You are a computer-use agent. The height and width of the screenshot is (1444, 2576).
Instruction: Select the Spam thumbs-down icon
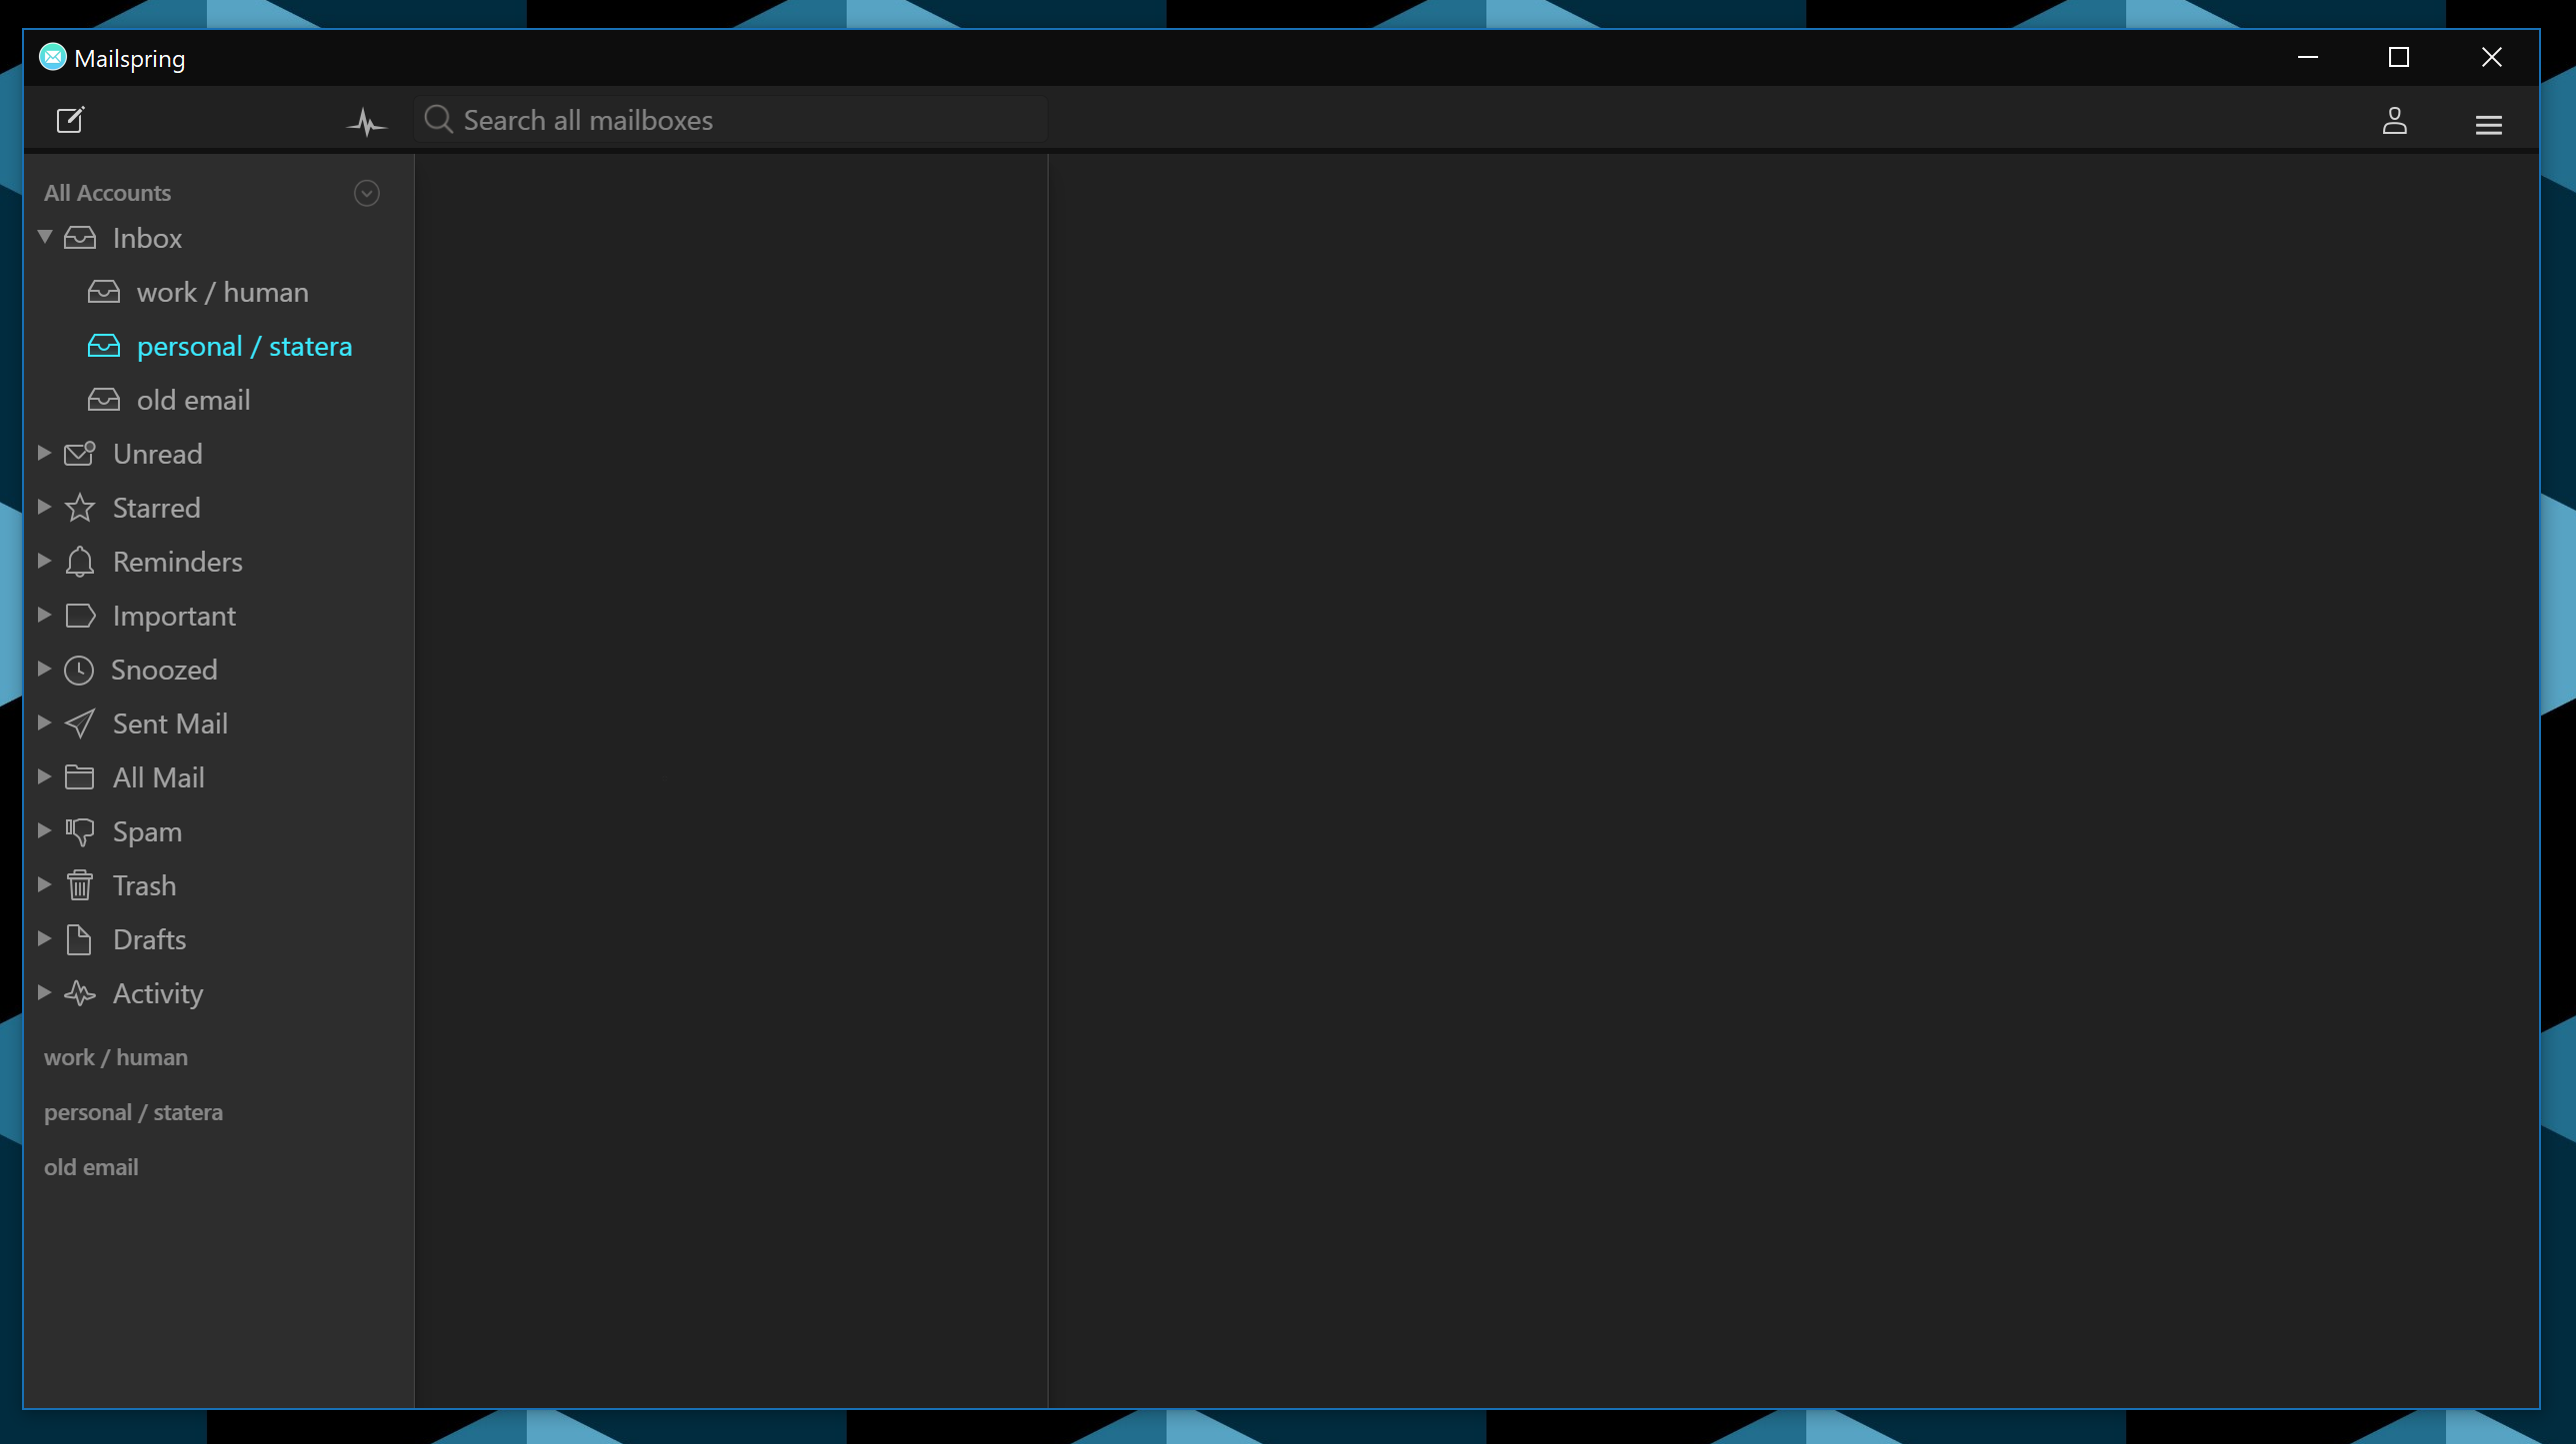click(80, 831)
